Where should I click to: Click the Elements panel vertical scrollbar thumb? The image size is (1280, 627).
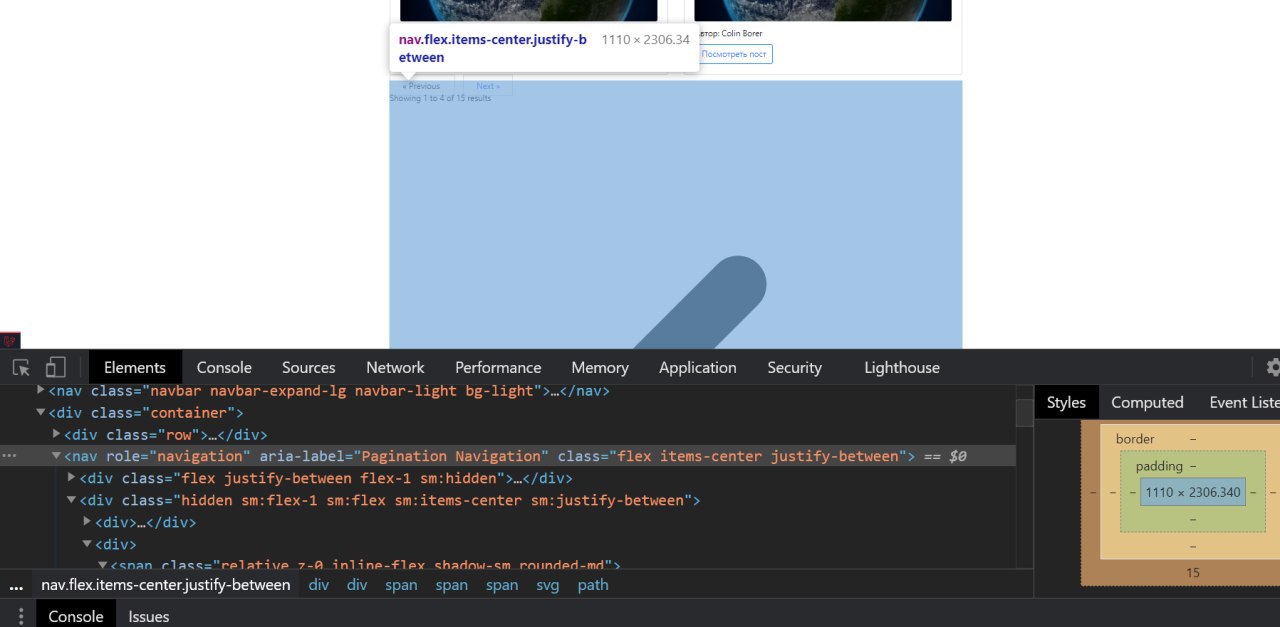(1024, 412)
